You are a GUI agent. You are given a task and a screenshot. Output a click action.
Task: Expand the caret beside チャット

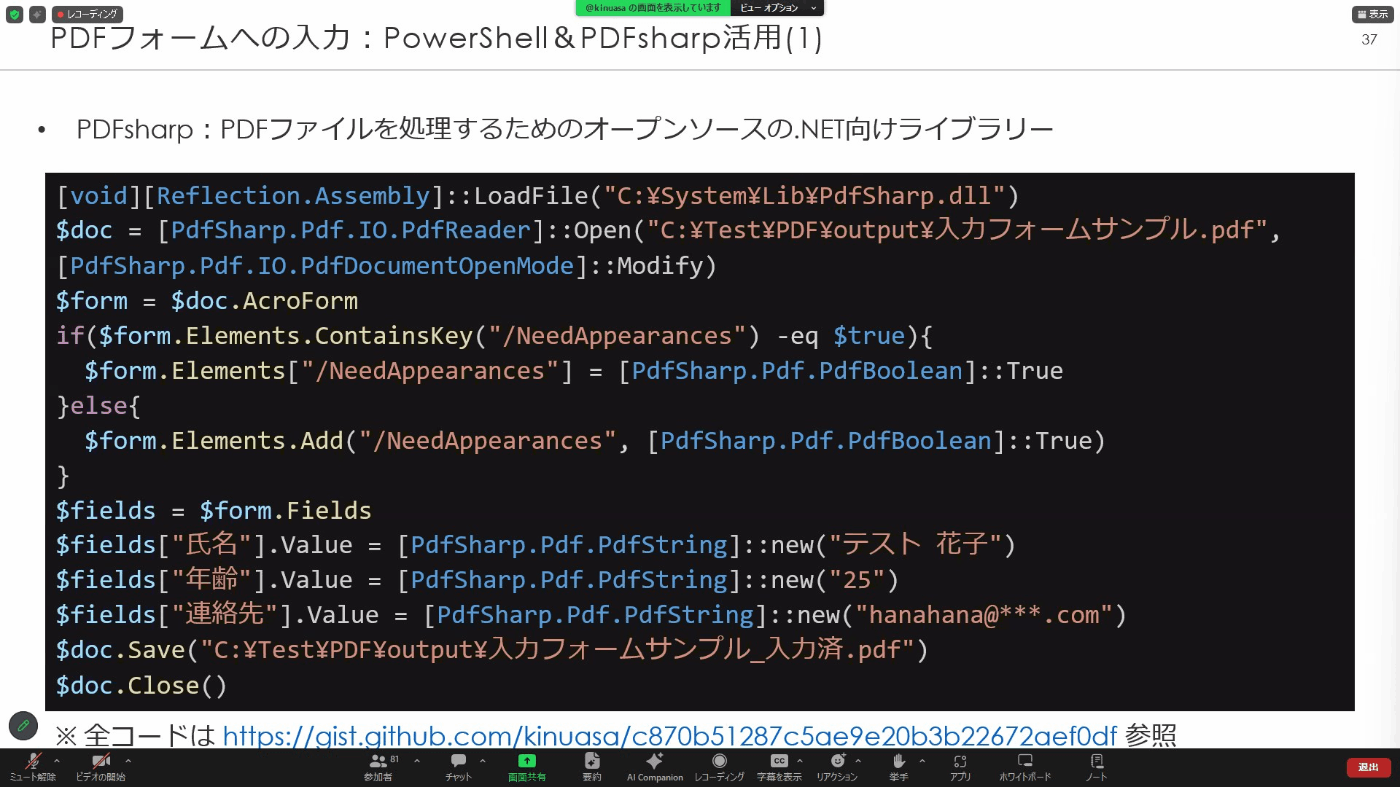click(x=483, y=761)
